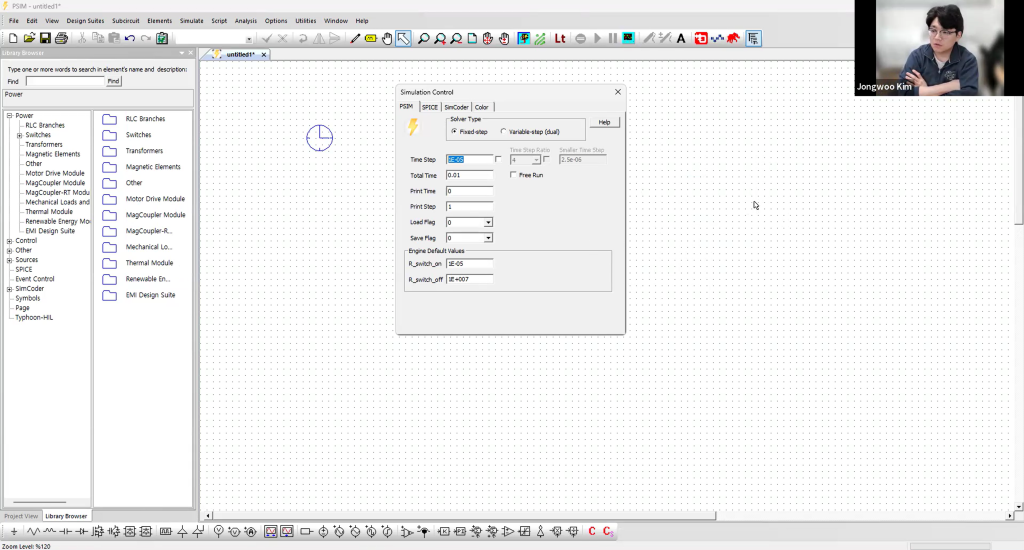
Task: Click the Help button in dialog
Action: point(604,122)
